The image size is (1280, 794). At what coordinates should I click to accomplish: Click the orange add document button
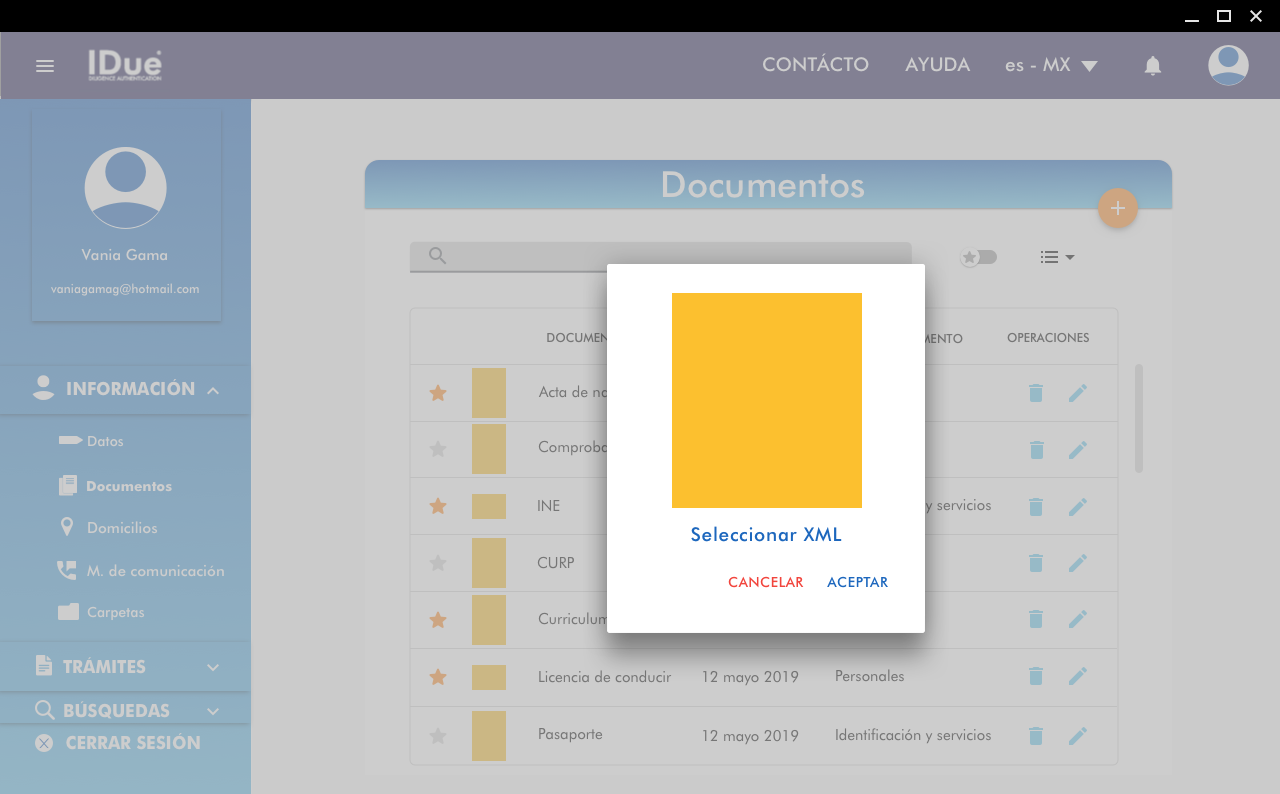click(x=1117, y=209)
